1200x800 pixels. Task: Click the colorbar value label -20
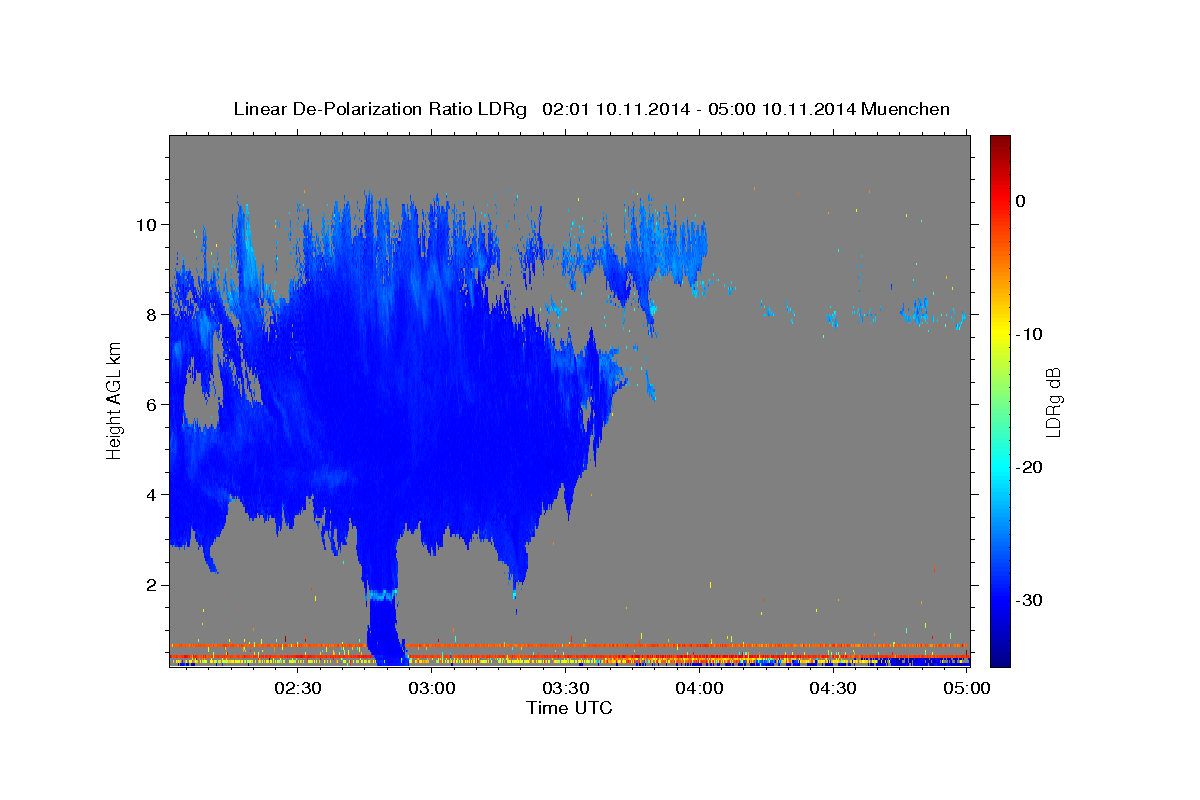pyautogui.click(x=1029, y=467)
